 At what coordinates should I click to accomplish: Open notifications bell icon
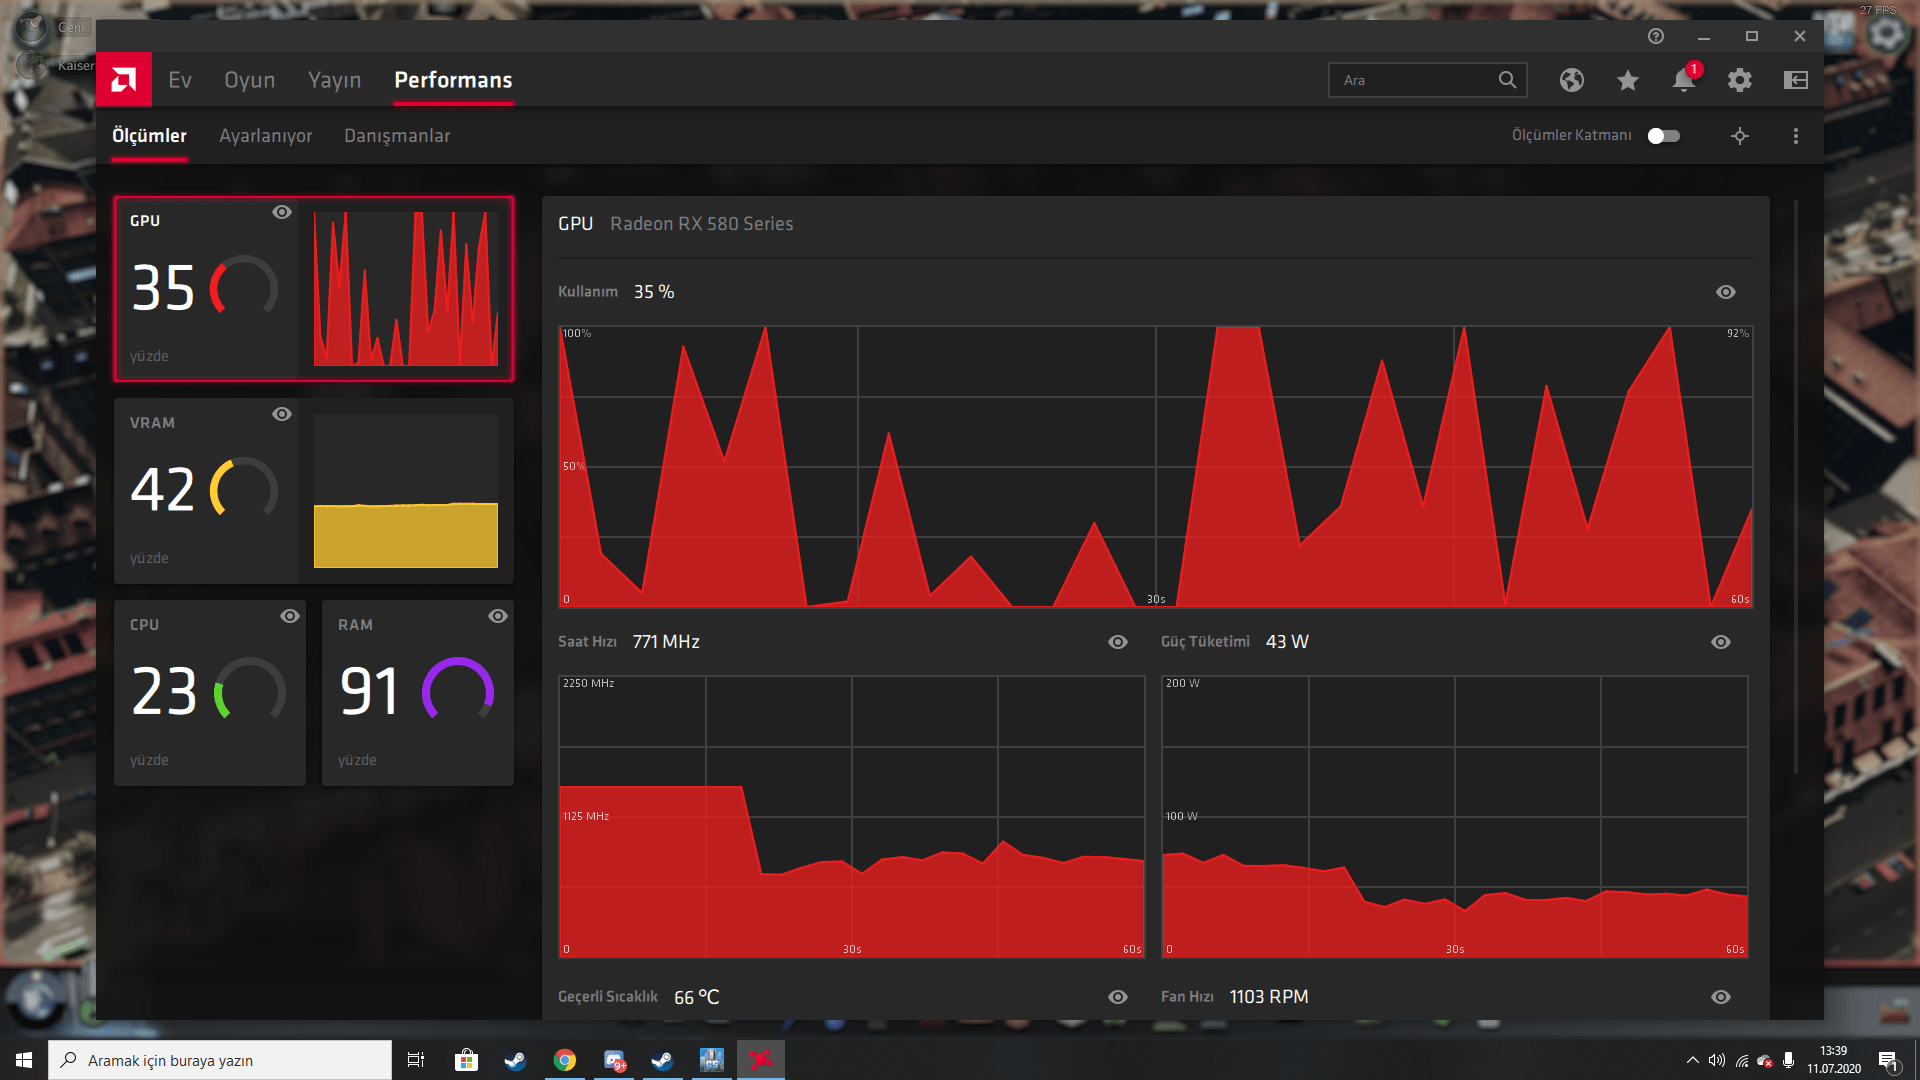click(1683, 80)
